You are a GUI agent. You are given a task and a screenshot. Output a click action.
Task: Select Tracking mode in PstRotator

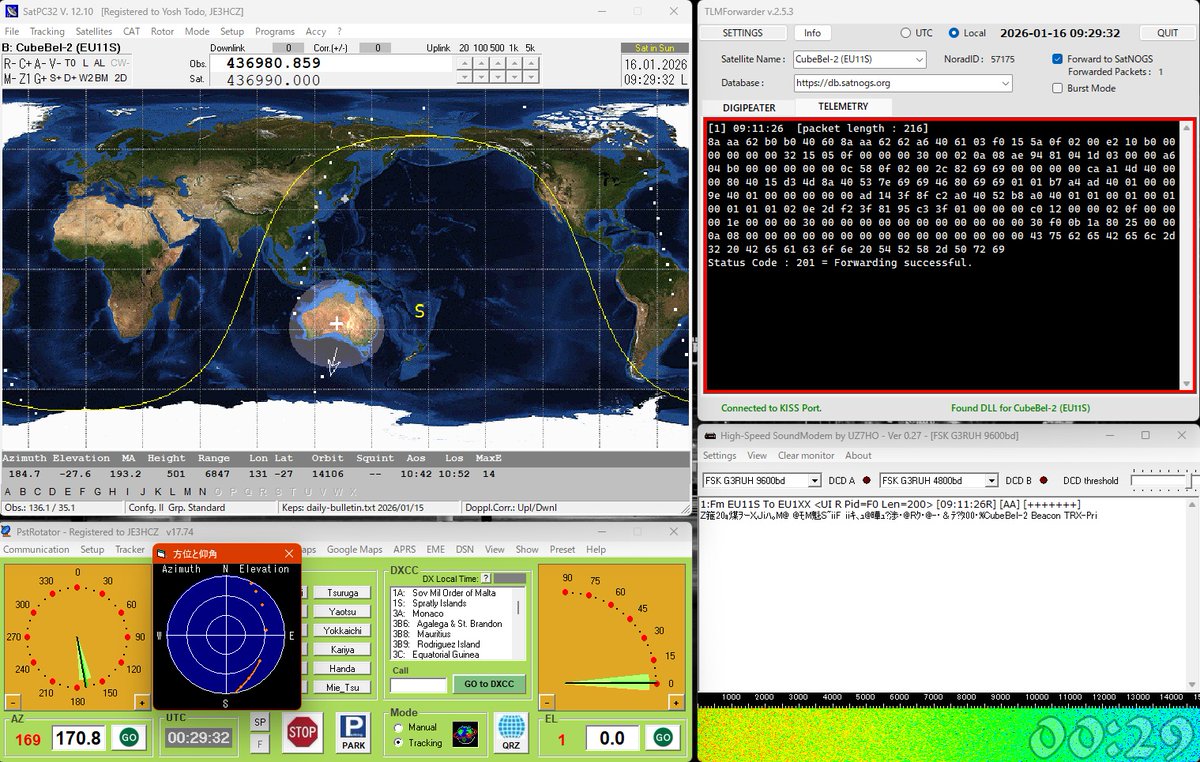point(399,743)
